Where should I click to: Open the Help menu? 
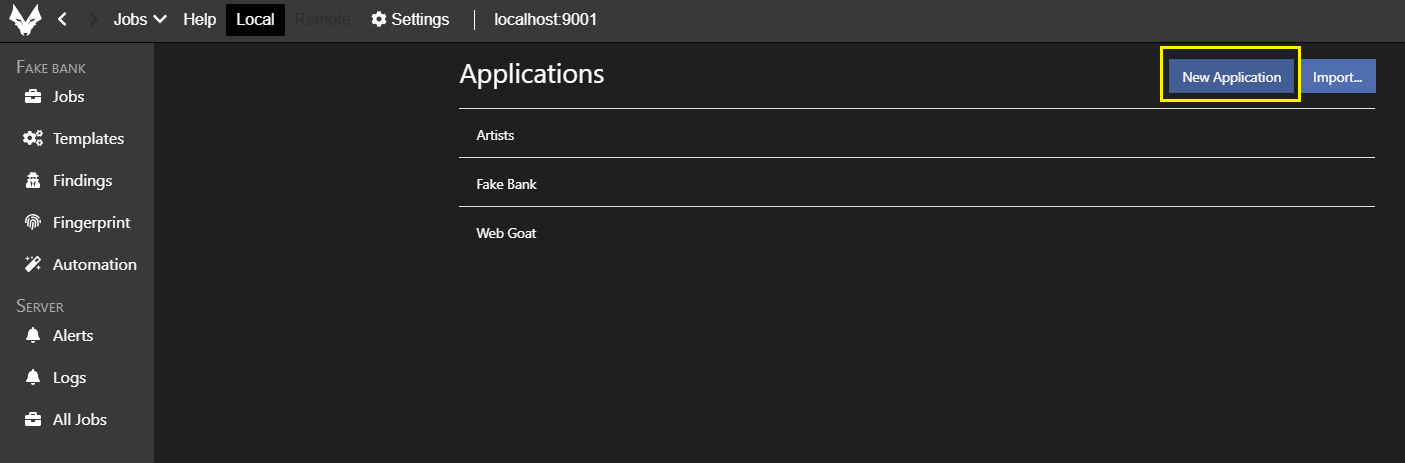pos(200,20)
